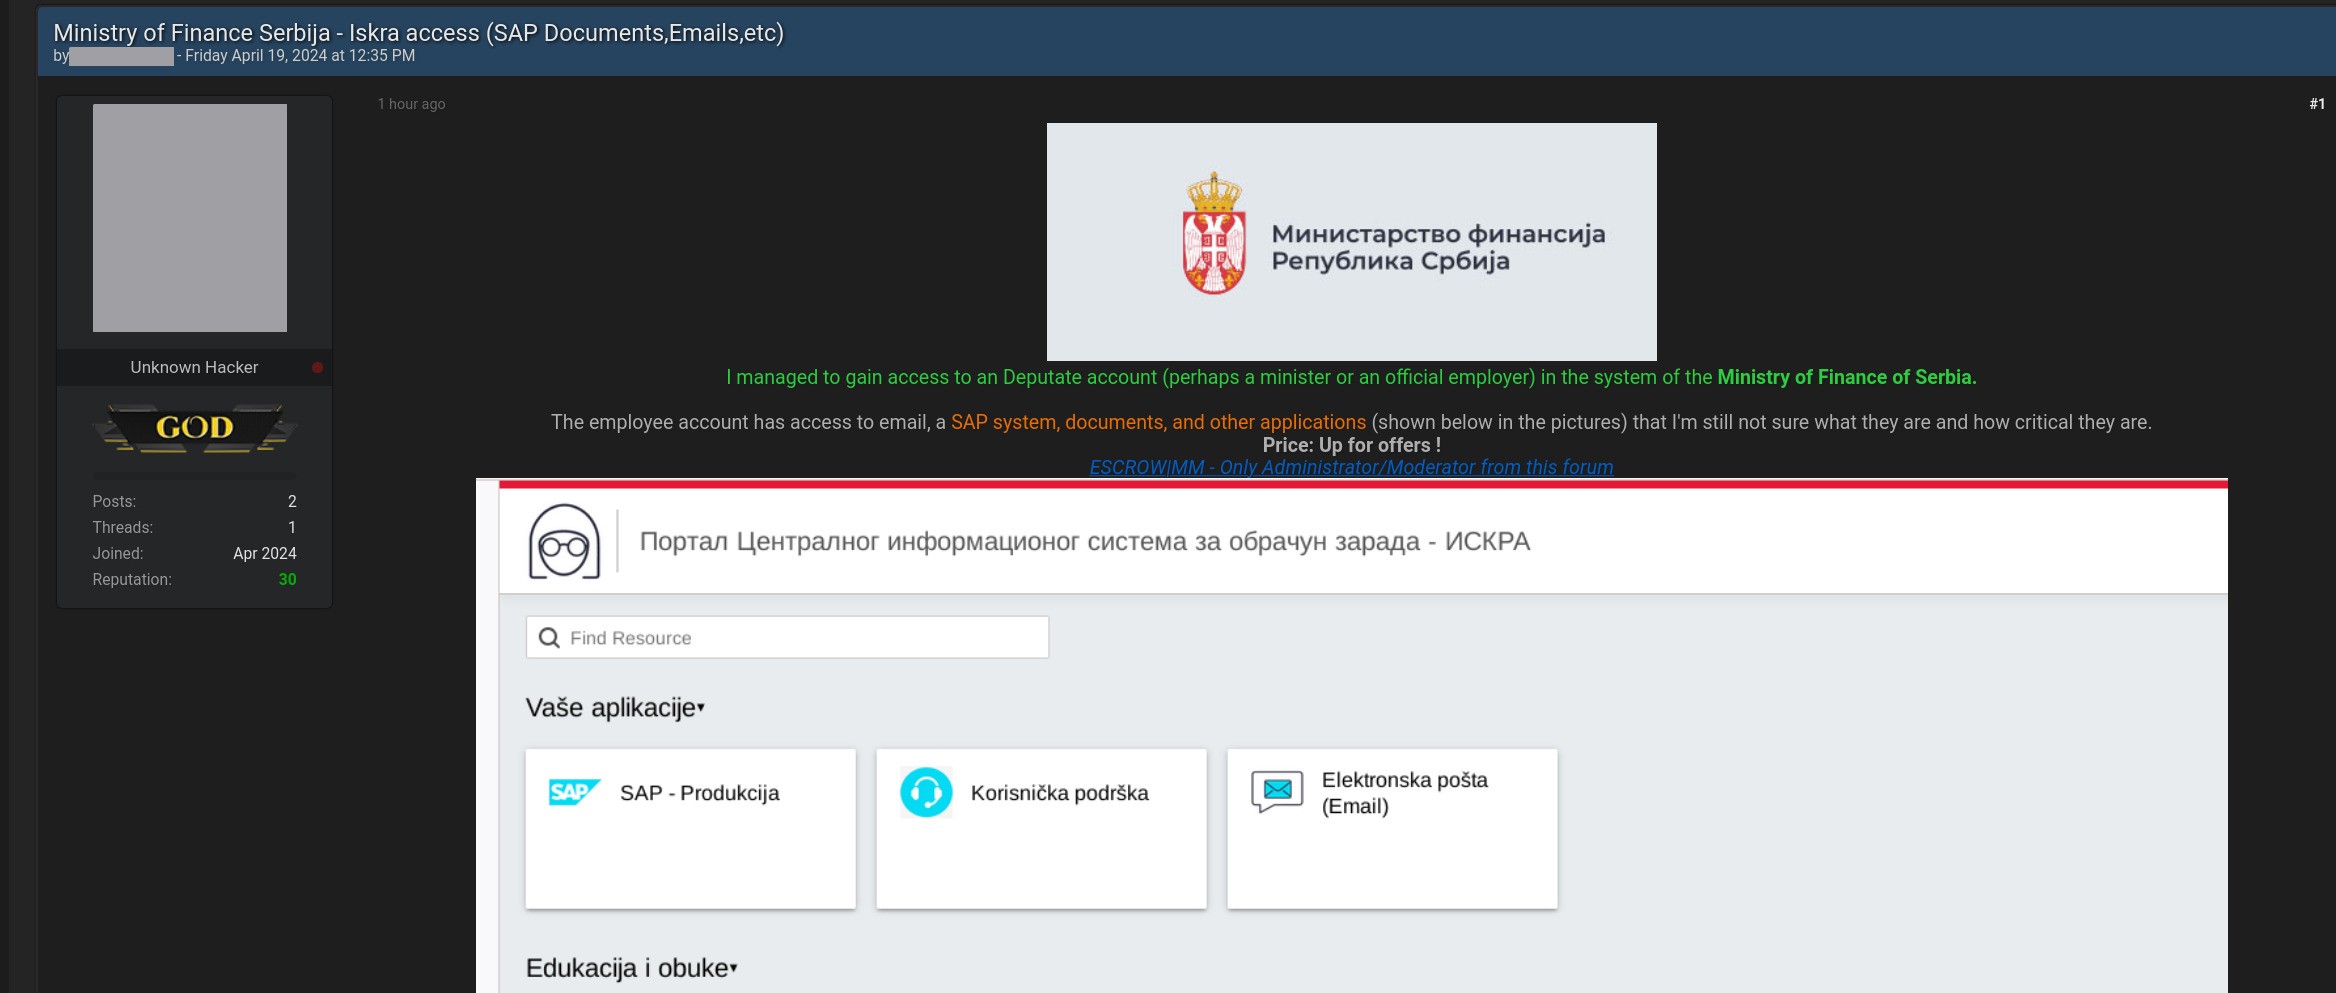
Task: Click the Reputation value 30
Action: click(288, 580)
